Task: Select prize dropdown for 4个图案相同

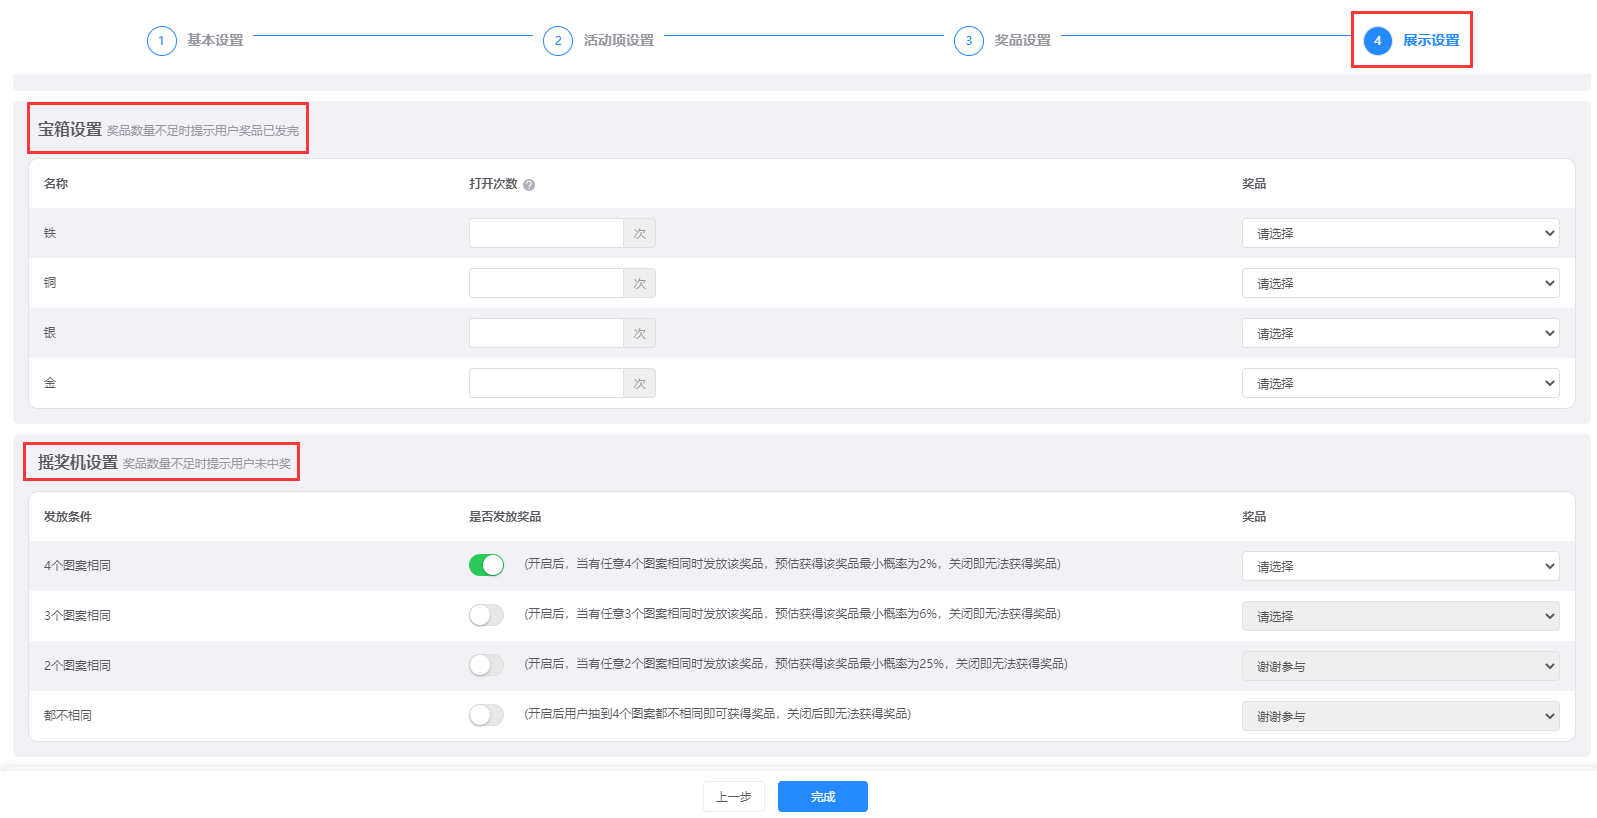Action: (x=1399, y=566)
